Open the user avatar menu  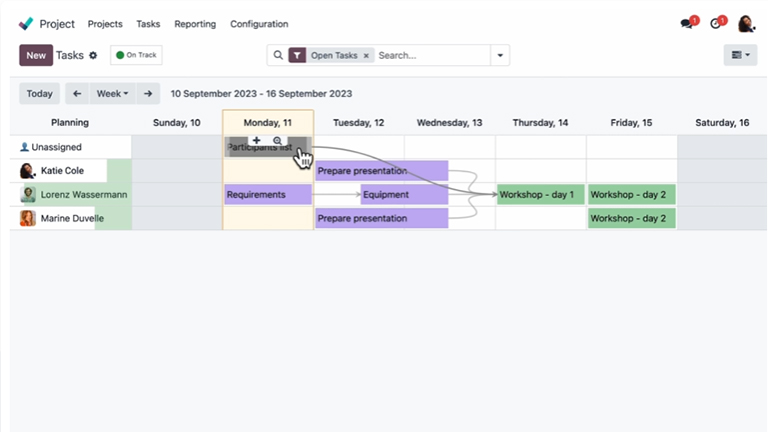point(746,23)
